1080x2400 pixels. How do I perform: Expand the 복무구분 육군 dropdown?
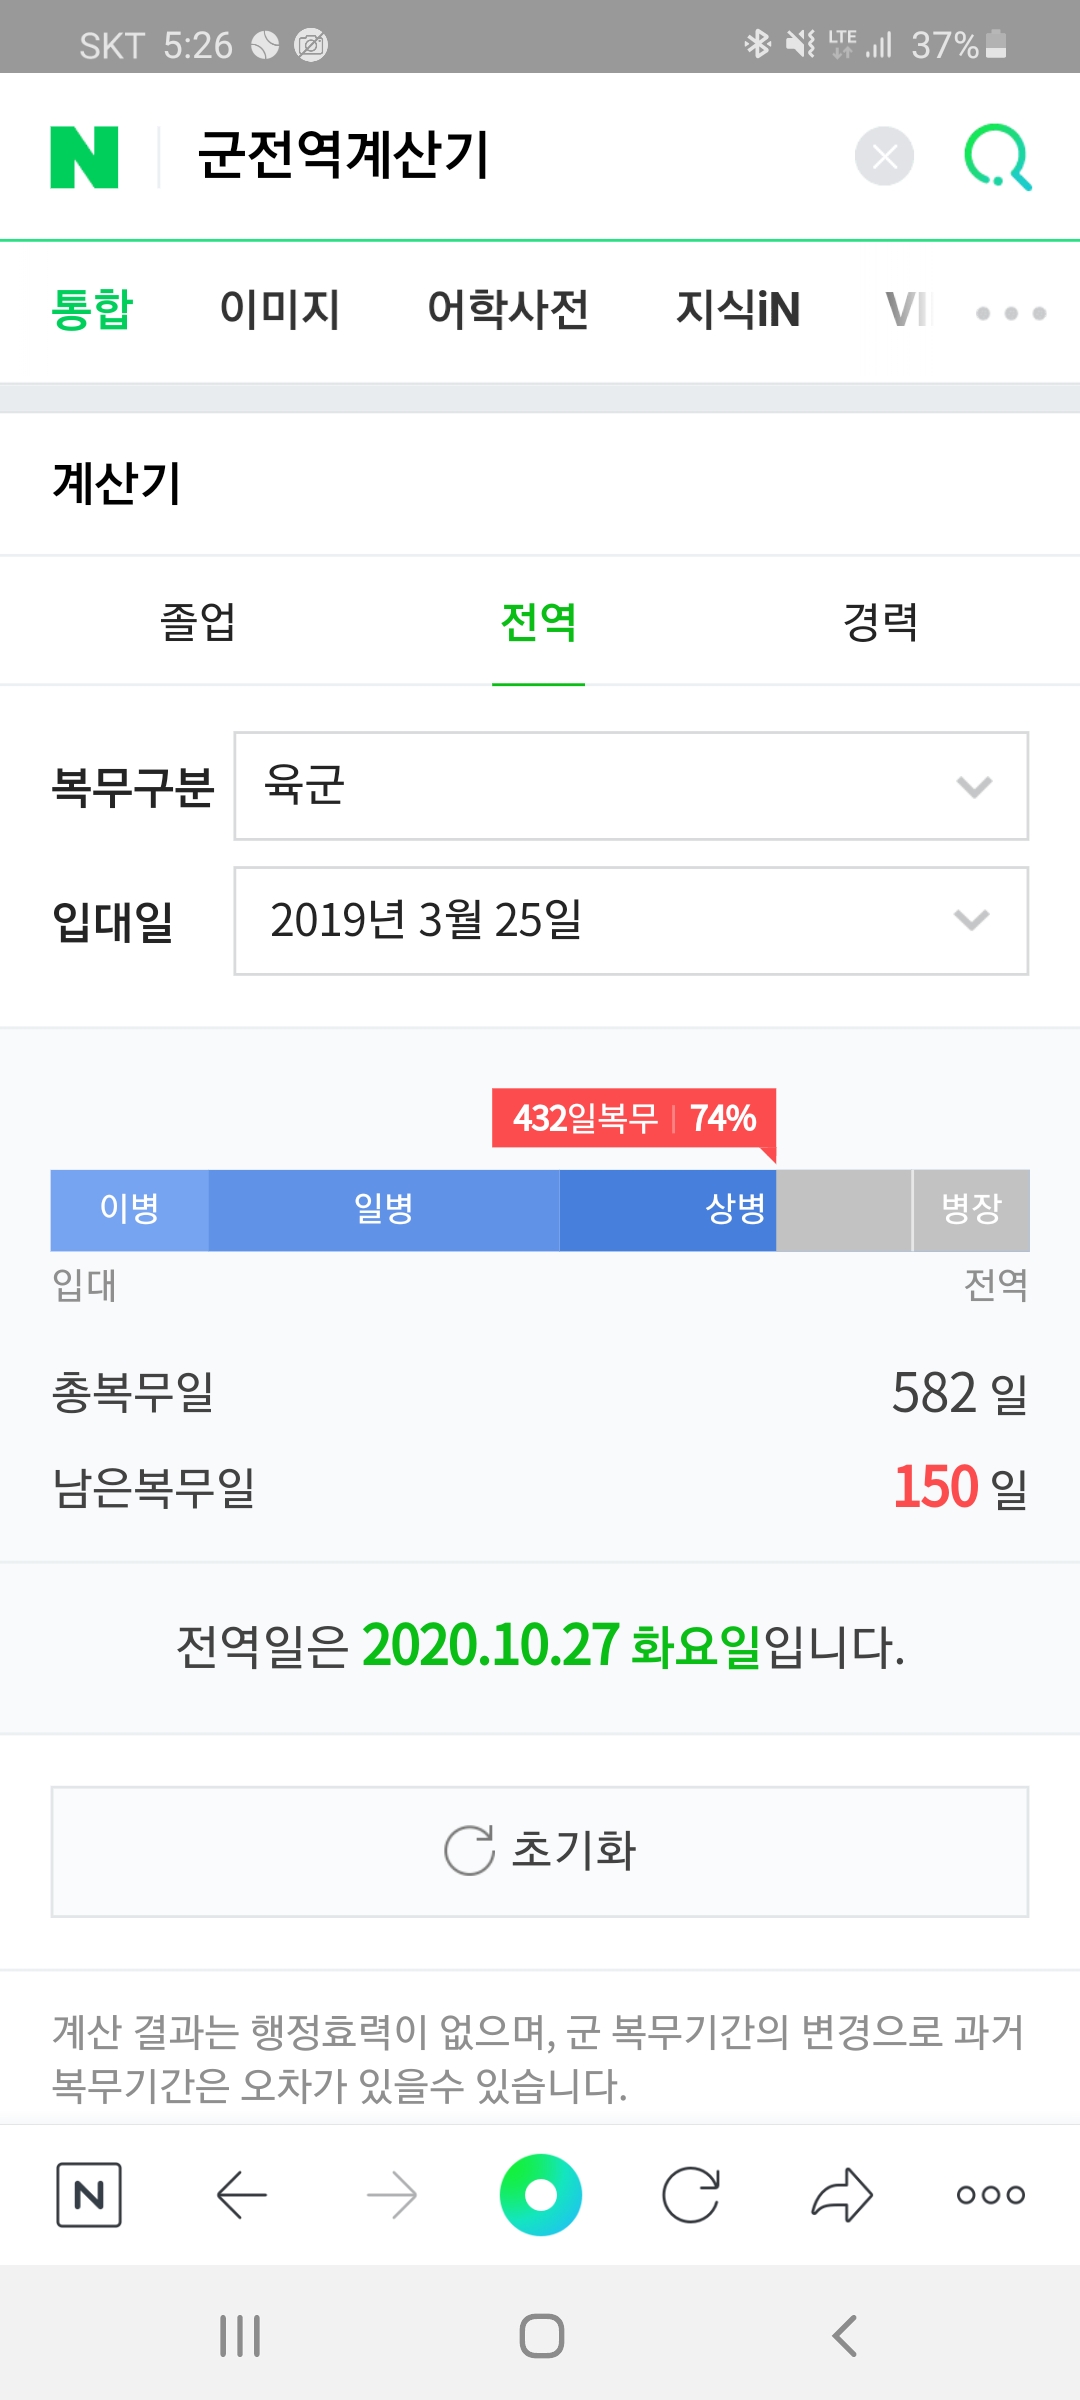[x=631, y=786]
